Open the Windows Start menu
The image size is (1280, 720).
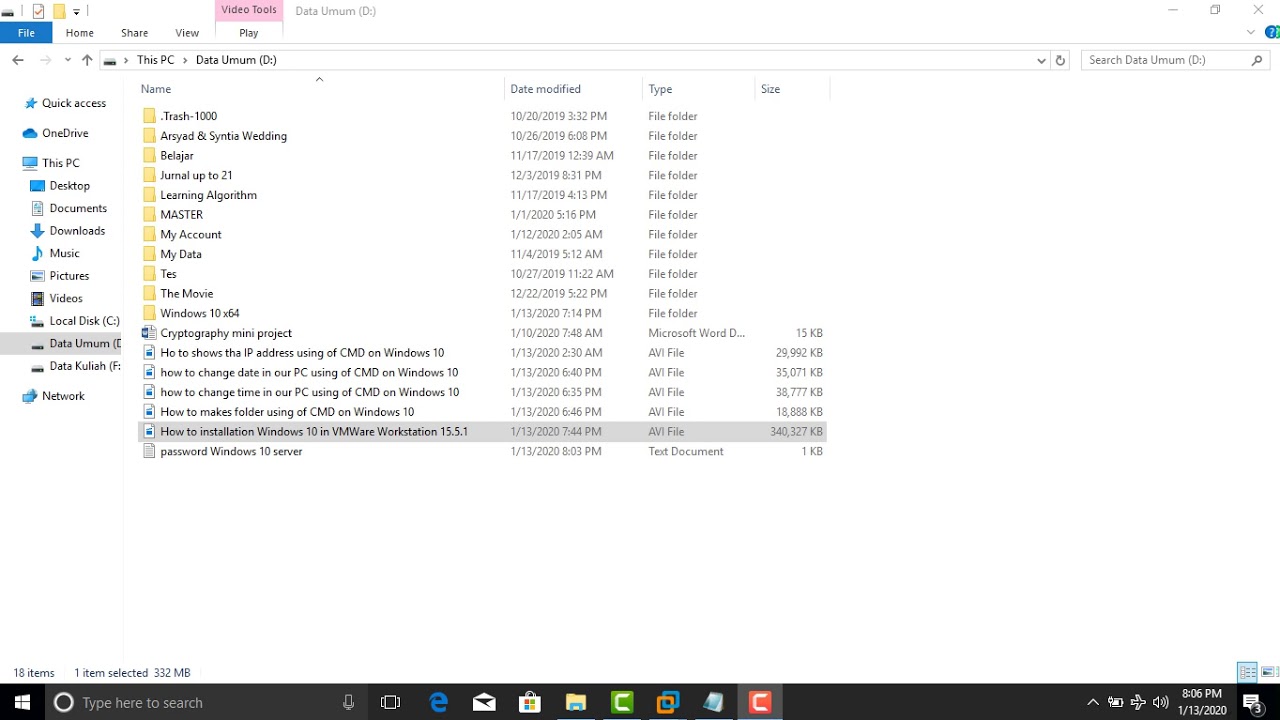tap(22, 702)
